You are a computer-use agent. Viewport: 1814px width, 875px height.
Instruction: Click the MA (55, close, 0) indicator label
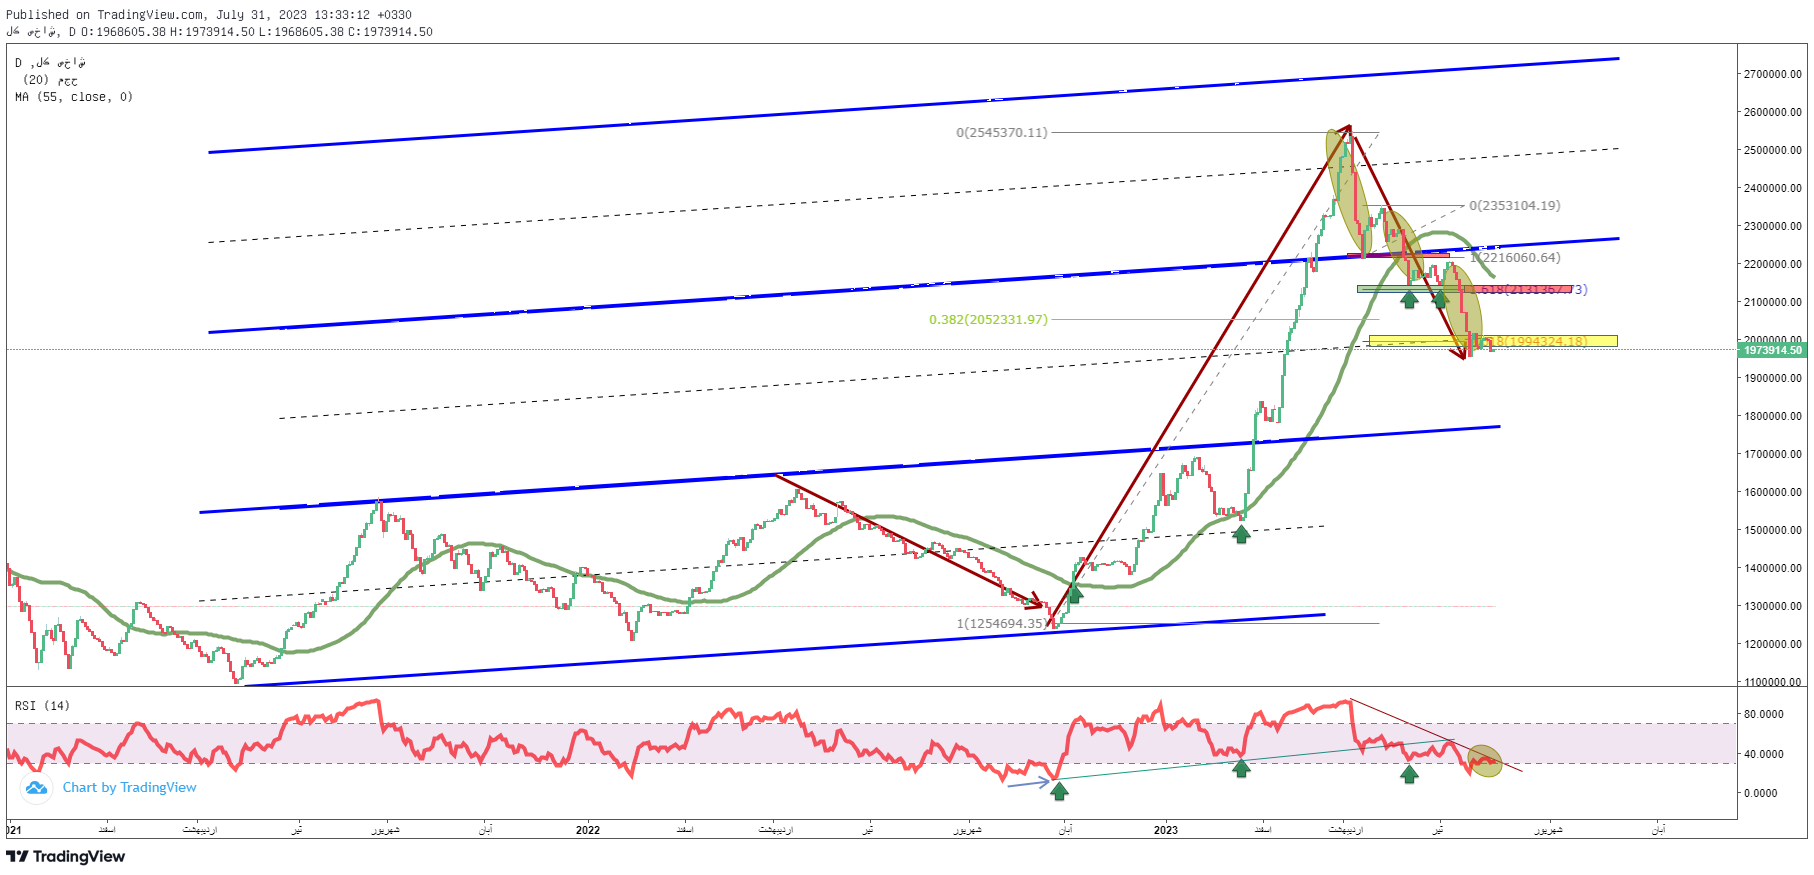pyautogui.click(x=74, y=97)
